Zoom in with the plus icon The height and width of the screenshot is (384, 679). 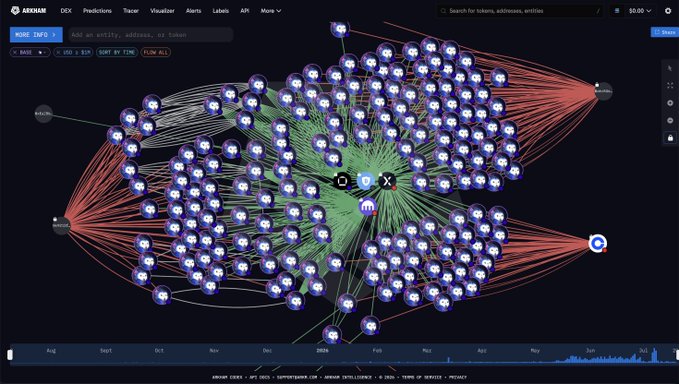[670, 103]
